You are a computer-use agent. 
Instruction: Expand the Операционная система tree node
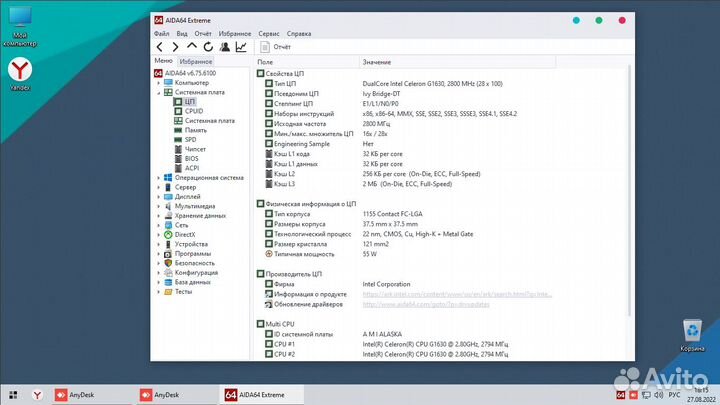click(157, 177)
